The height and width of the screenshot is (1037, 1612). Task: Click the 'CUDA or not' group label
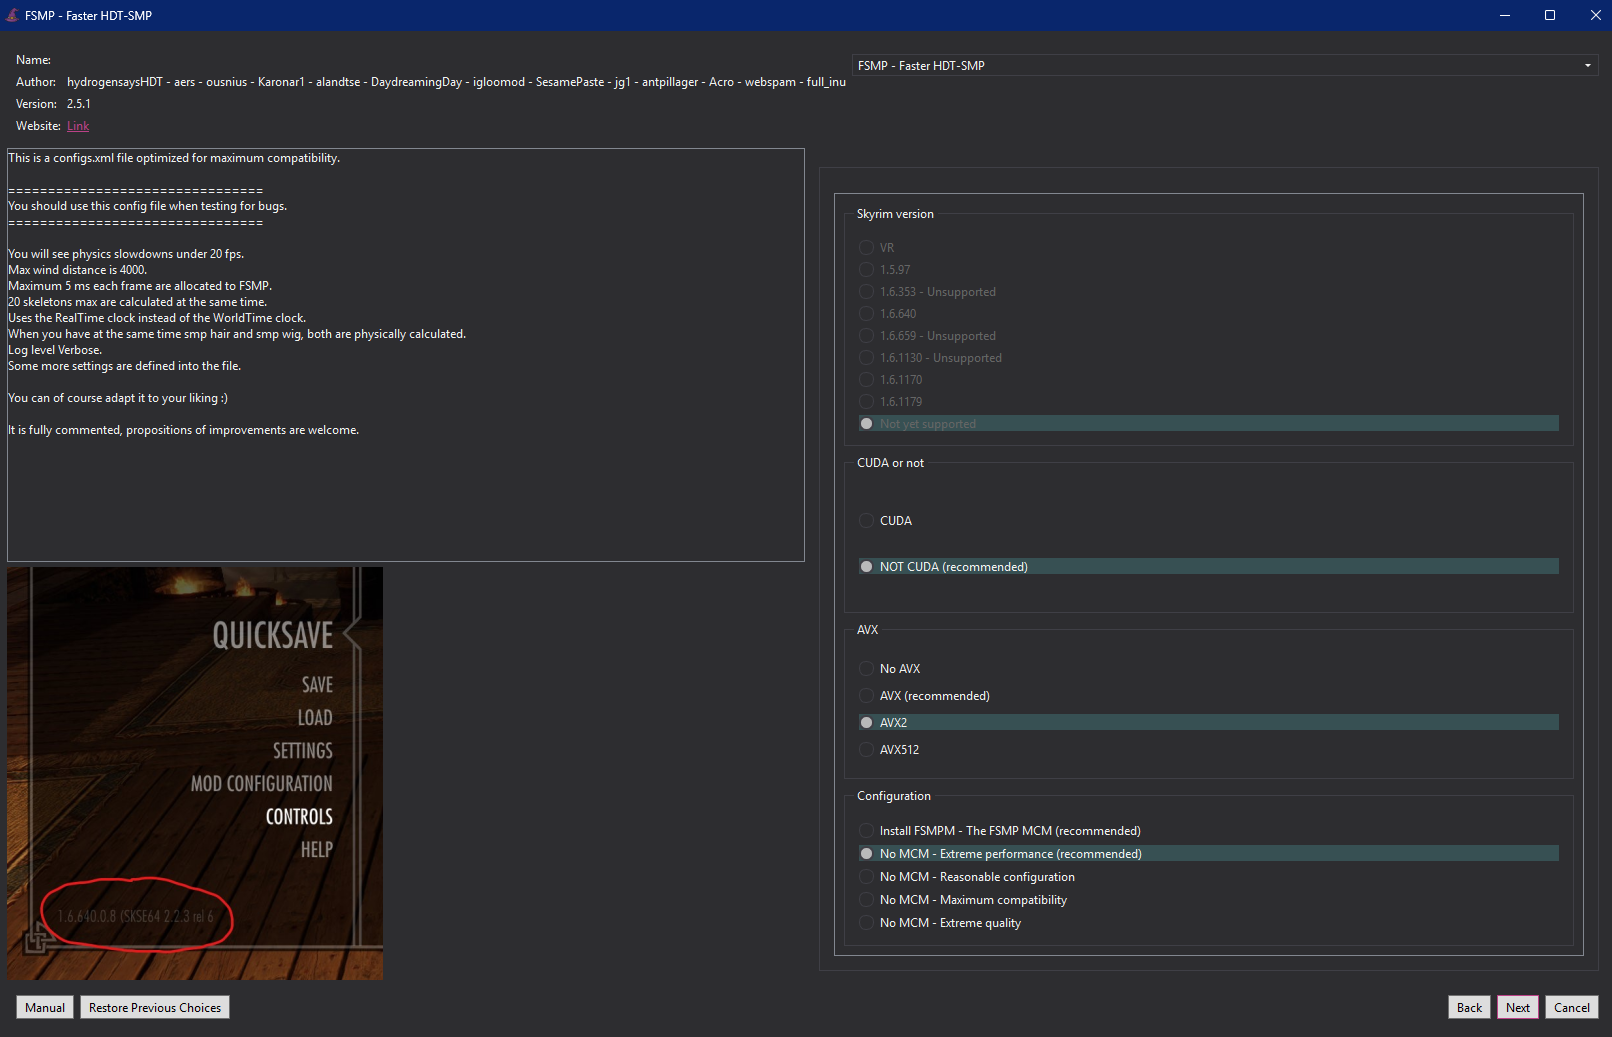pos(890,463)
